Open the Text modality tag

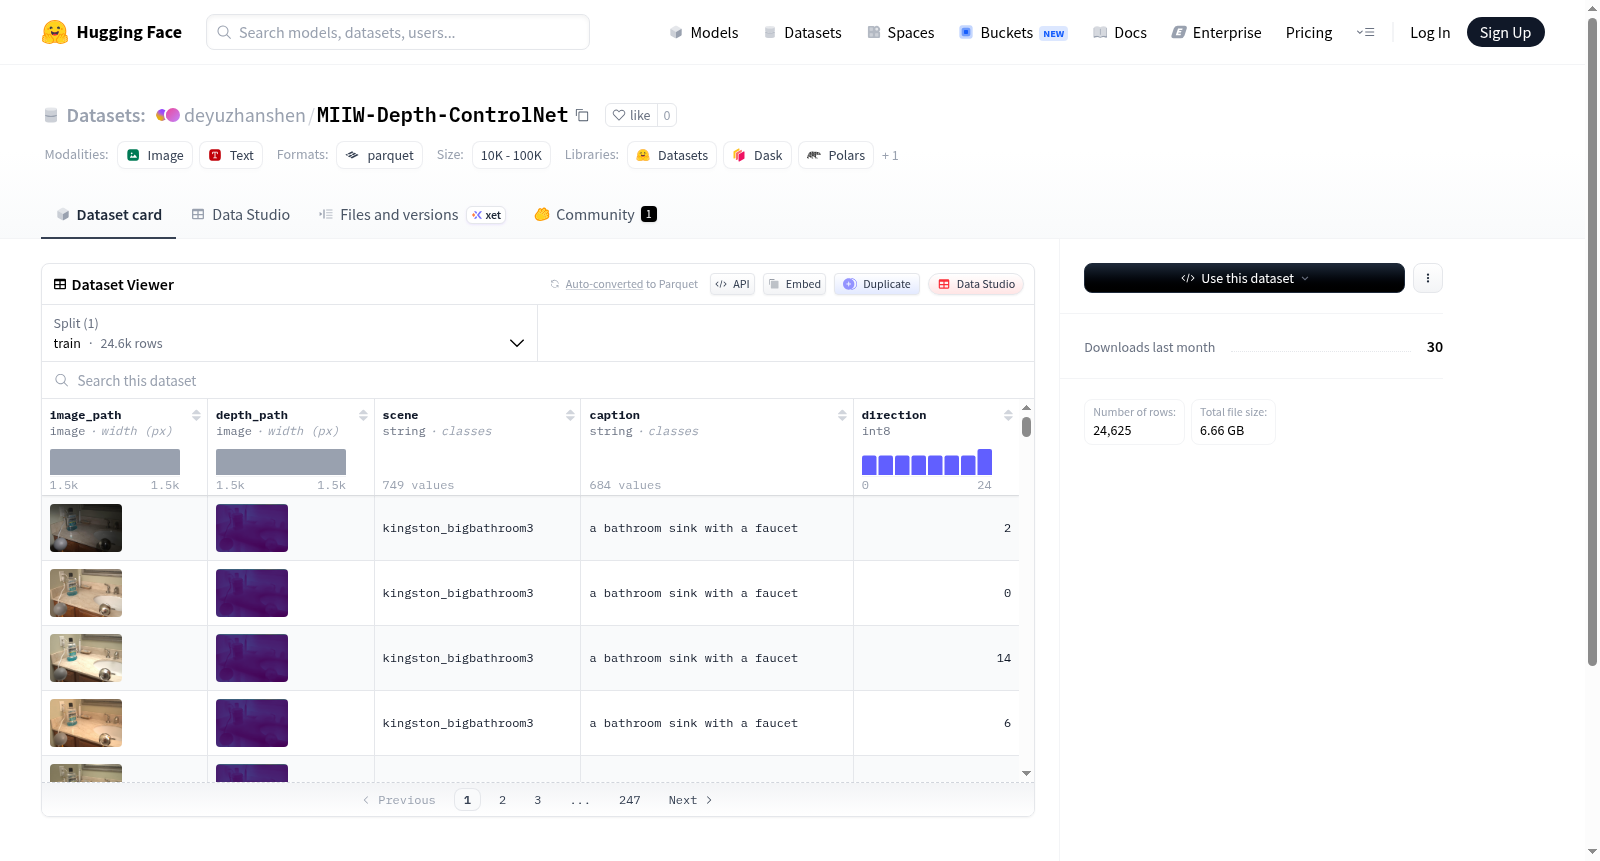(231, 155)
